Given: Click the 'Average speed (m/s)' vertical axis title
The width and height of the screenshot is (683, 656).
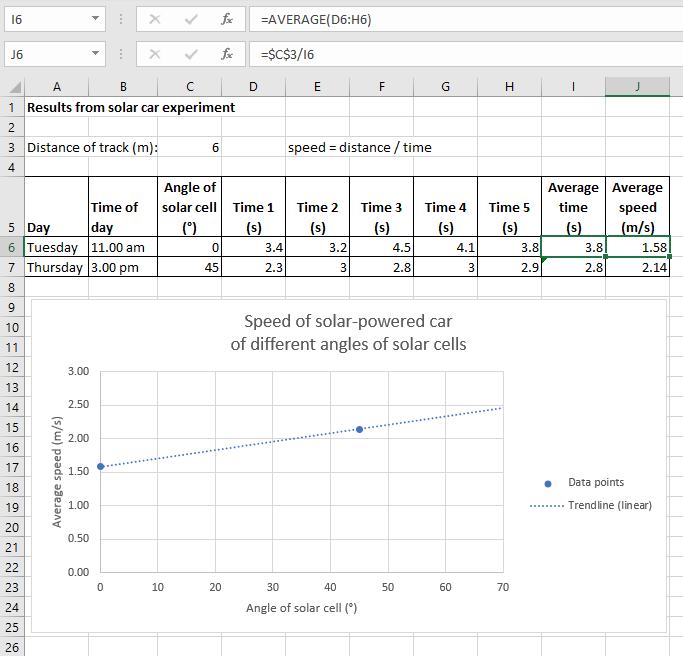Looking at the screenshot, I should click(x=57, y=472).
